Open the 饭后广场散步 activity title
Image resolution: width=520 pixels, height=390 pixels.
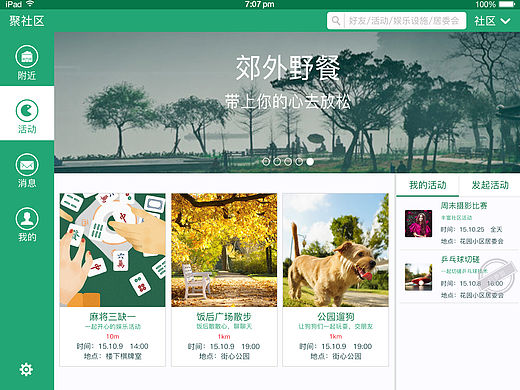pos(224,317)
